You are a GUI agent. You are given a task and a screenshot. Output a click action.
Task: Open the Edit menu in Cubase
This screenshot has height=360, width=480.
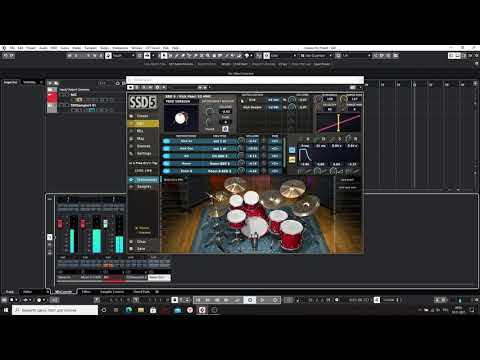click(x=20, y=48)
